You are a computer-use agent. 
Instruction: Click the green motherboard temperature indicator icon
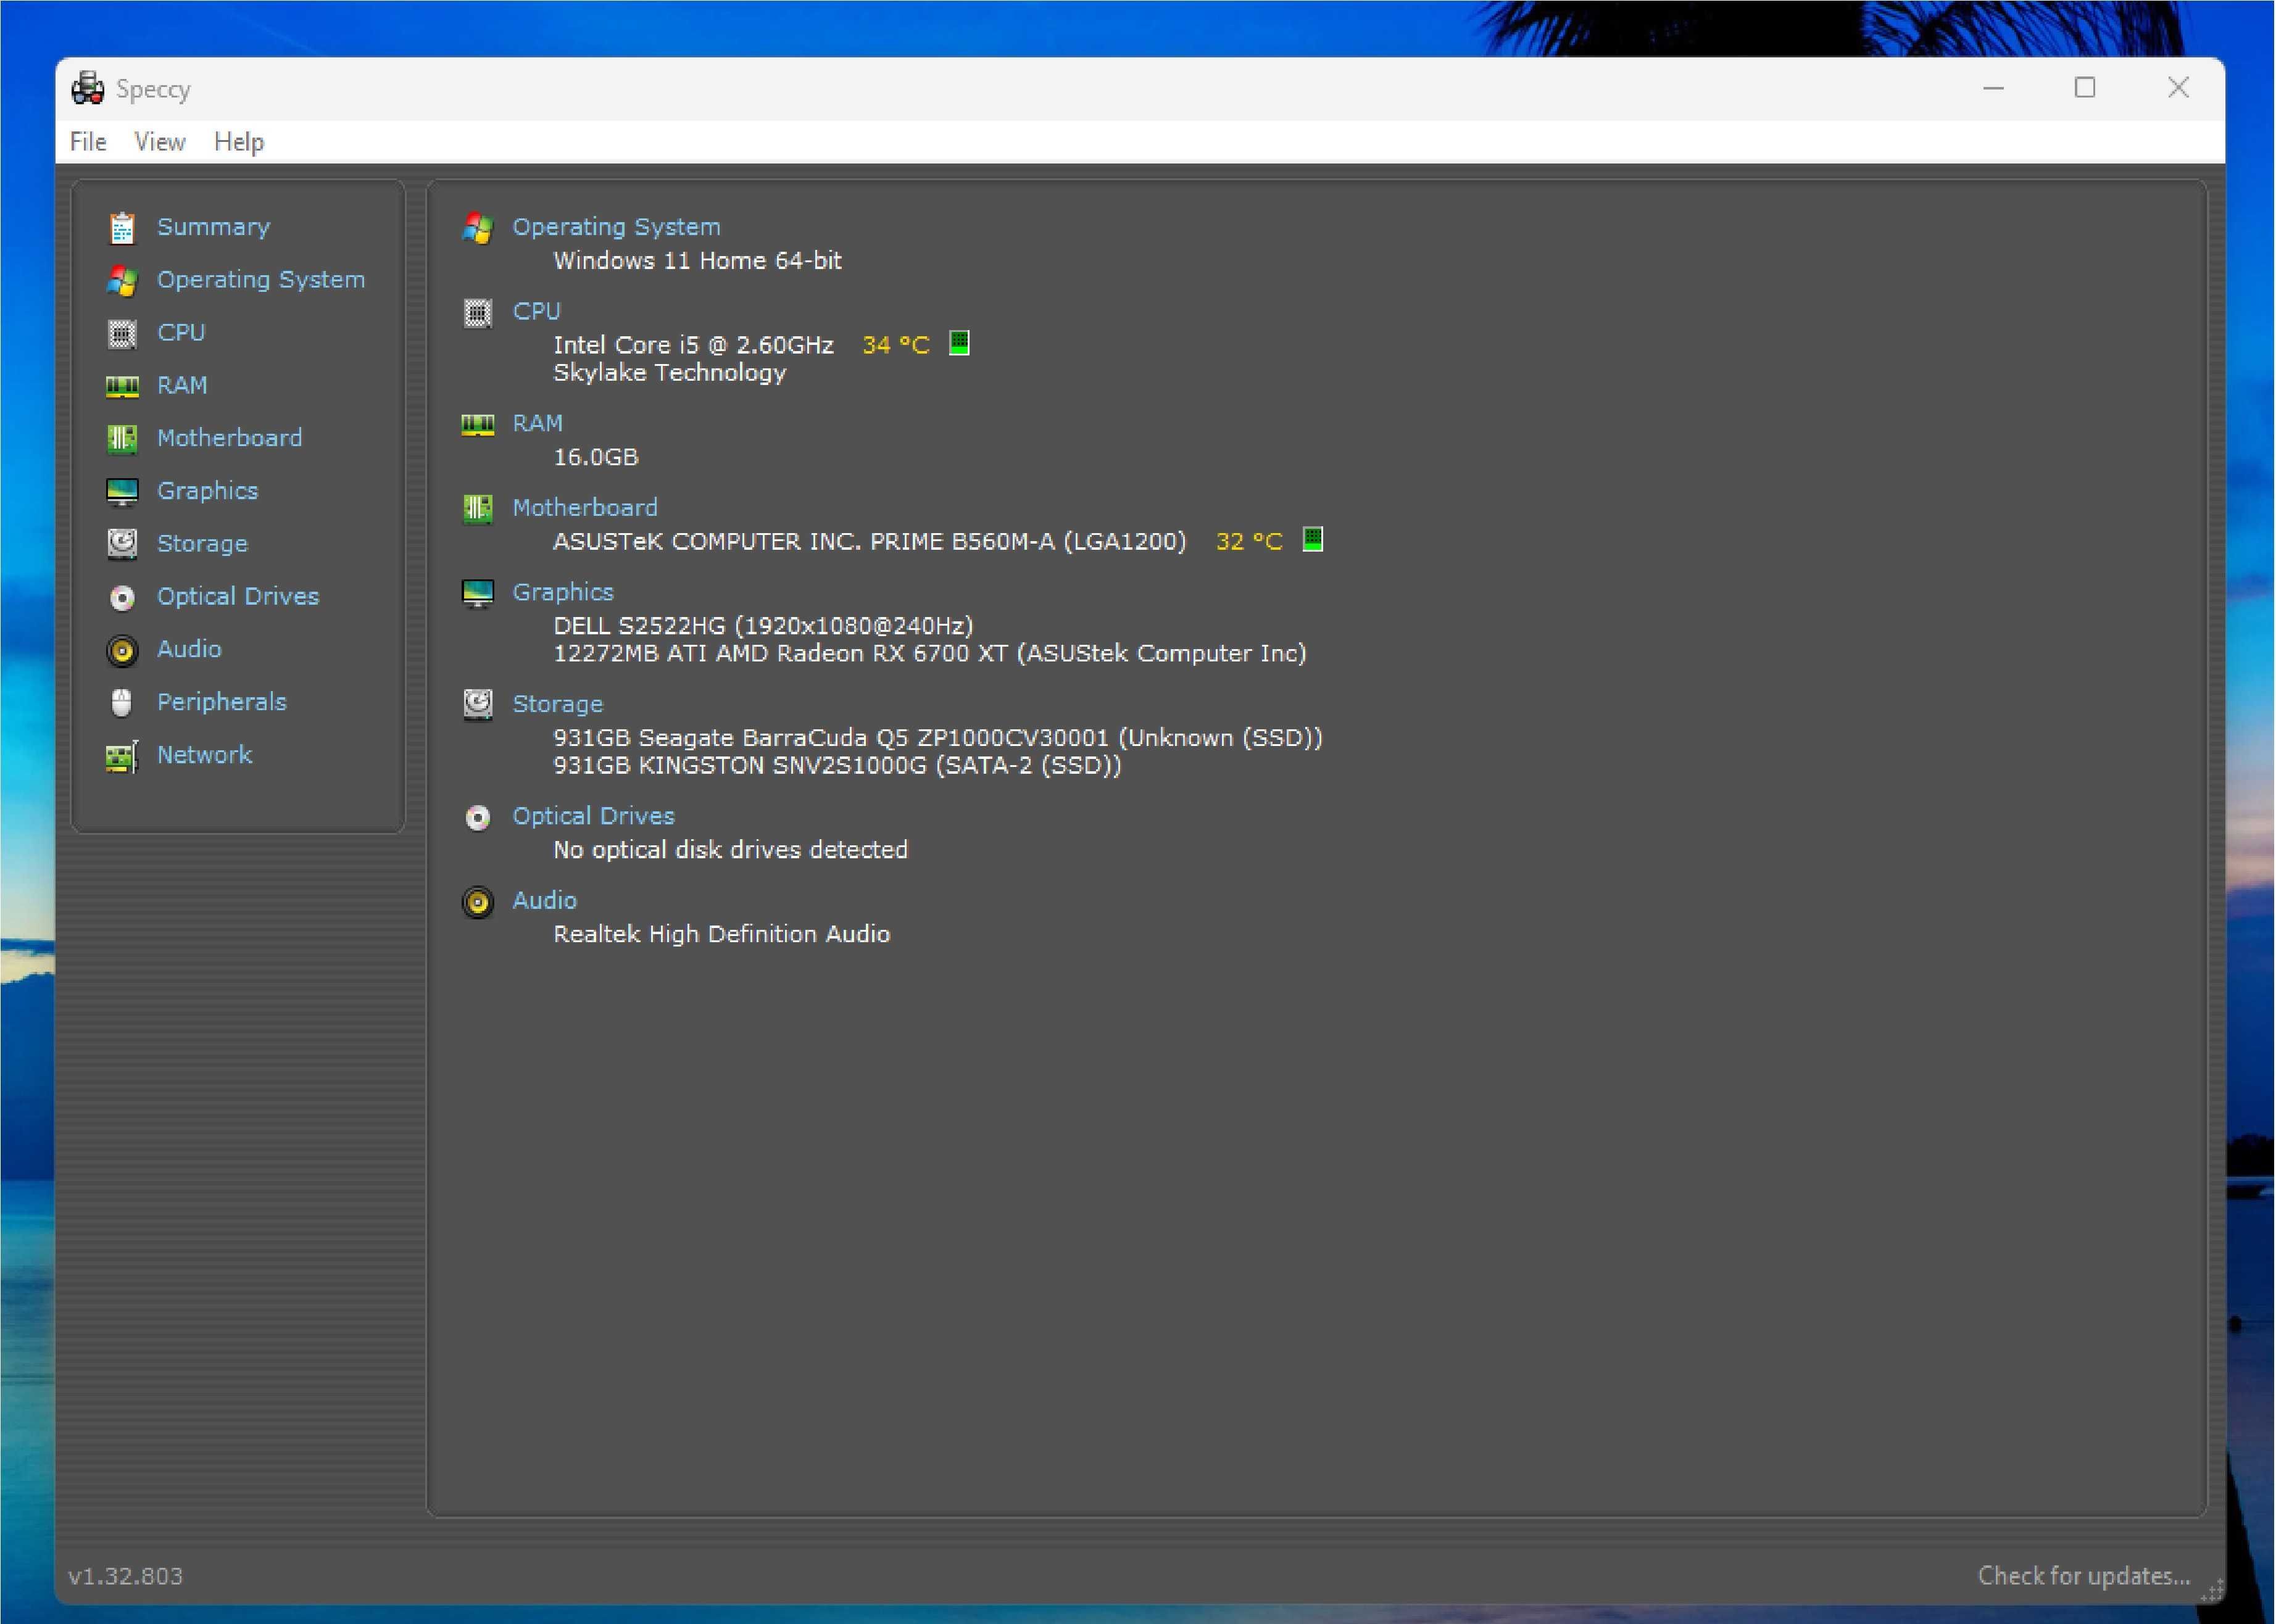pos(1313,540)
